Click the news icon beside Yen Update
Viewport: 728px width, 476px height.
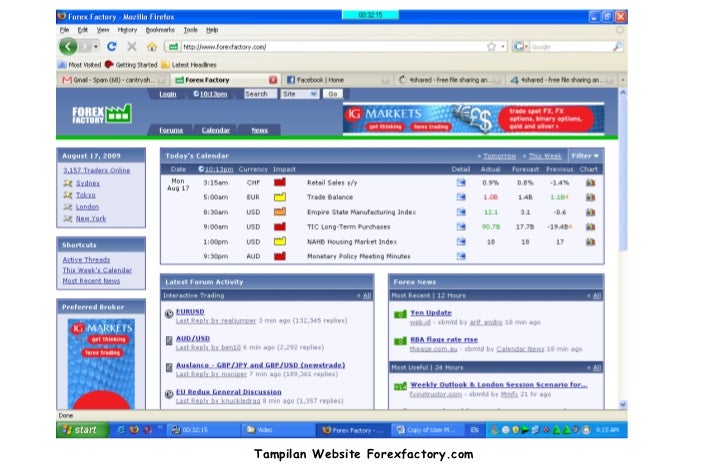pos(400,314)
